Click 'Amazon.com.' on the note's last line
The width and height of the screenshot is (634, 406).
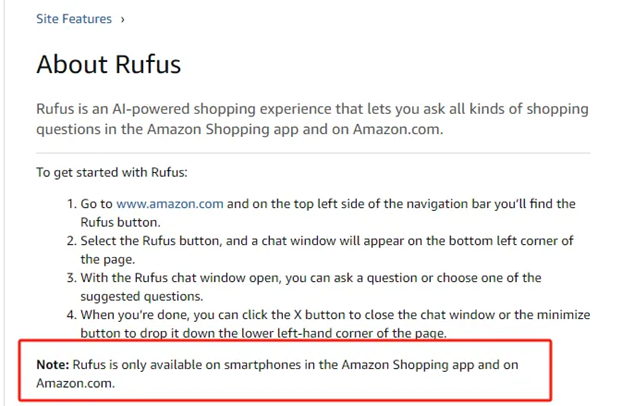point(76,383)
